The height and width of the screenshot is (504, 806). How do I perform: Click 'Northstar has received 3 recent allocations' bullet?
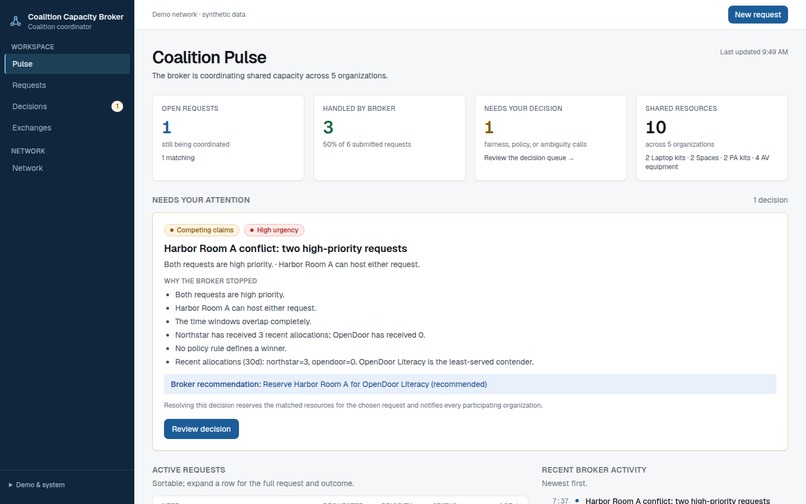[300, 335]
